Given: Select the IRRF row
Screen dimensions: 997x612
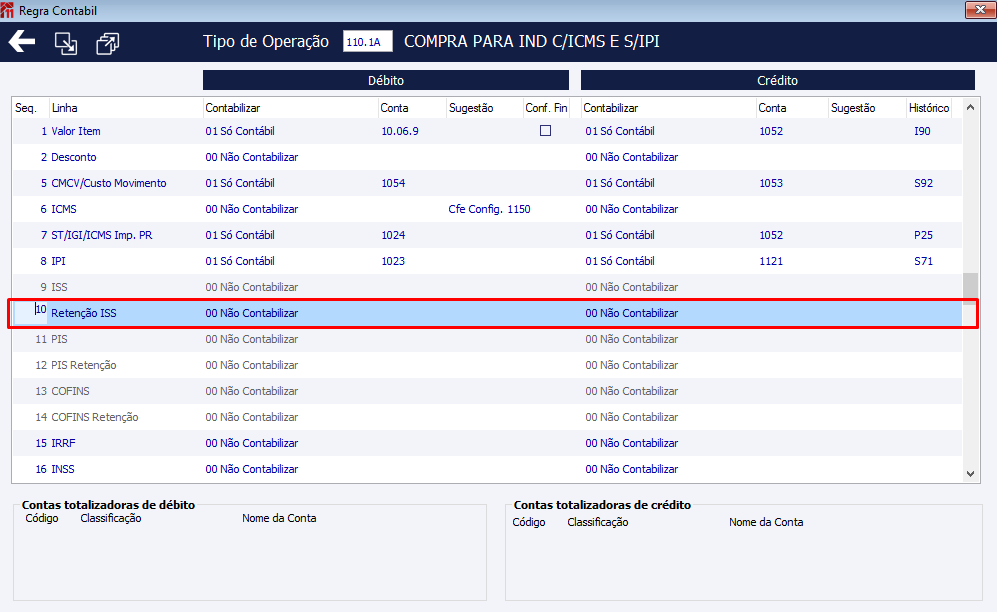Looking at the screenshot, I should click(487, 444).
